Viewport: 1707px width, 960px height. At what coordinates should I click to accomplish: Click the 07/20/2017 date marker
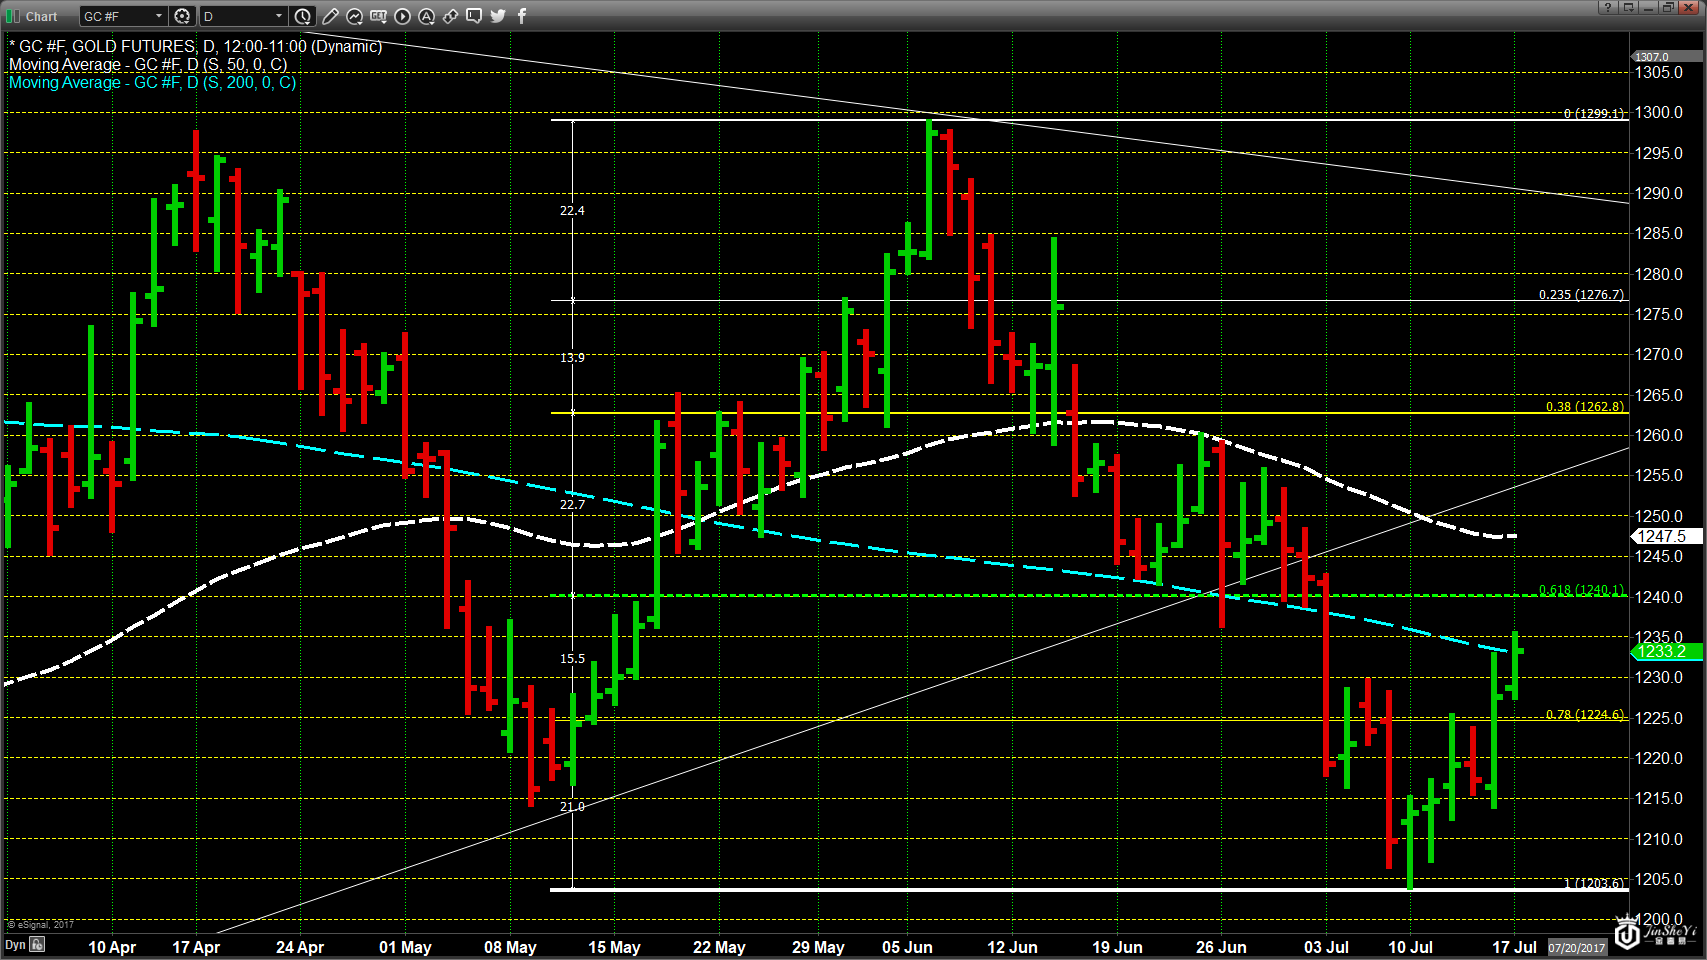tap(1576, 947)
